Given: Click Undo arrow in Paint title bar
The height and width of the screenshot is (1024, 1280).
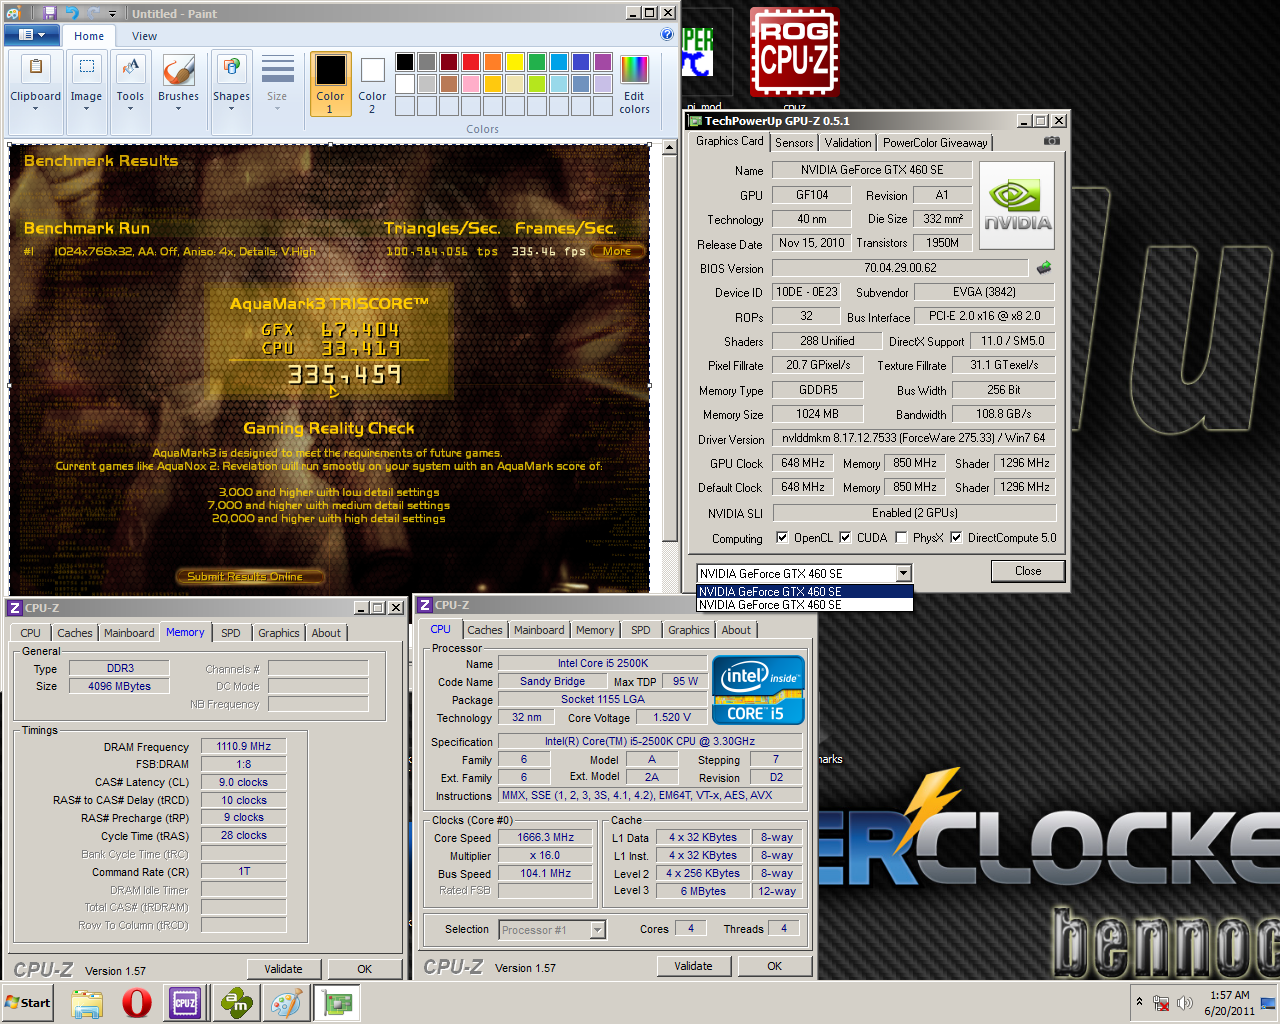Looking at the screenshot, I should (x=71, y=13).
